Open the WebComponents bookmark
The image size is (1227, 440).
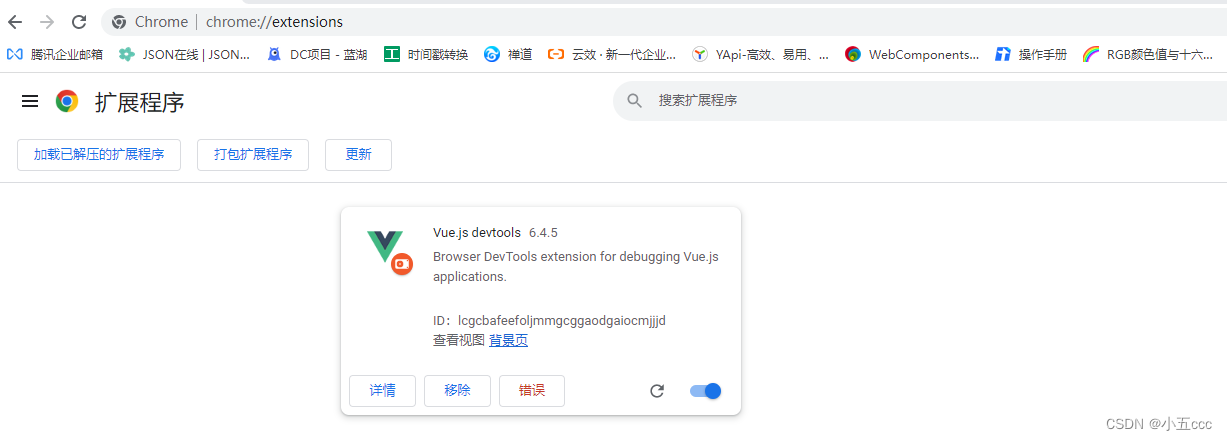[912, 55]
